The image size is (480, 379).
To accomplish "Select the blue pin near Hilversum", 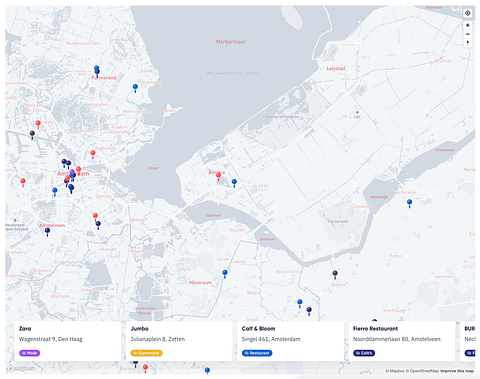I will coord(225,274).
